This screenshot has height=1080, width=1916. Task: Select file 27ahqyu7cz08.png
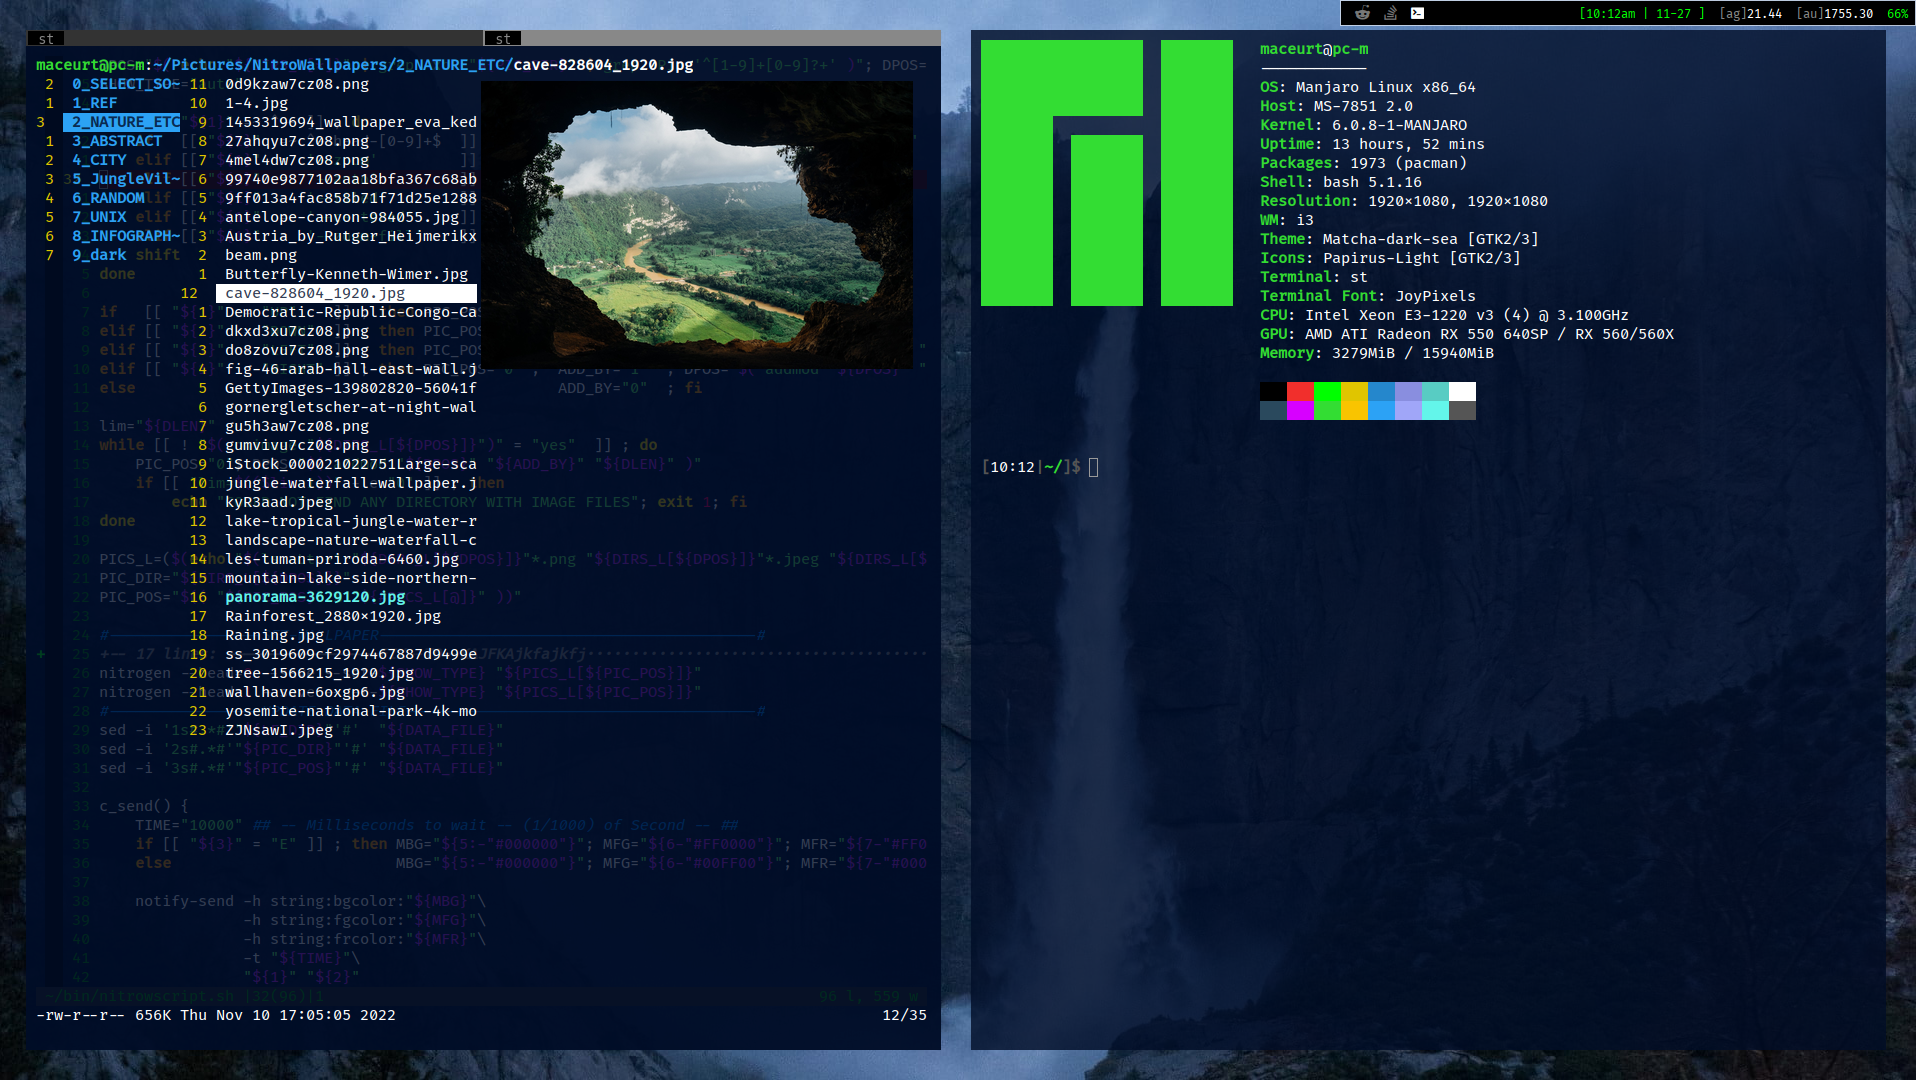(297, 141)
